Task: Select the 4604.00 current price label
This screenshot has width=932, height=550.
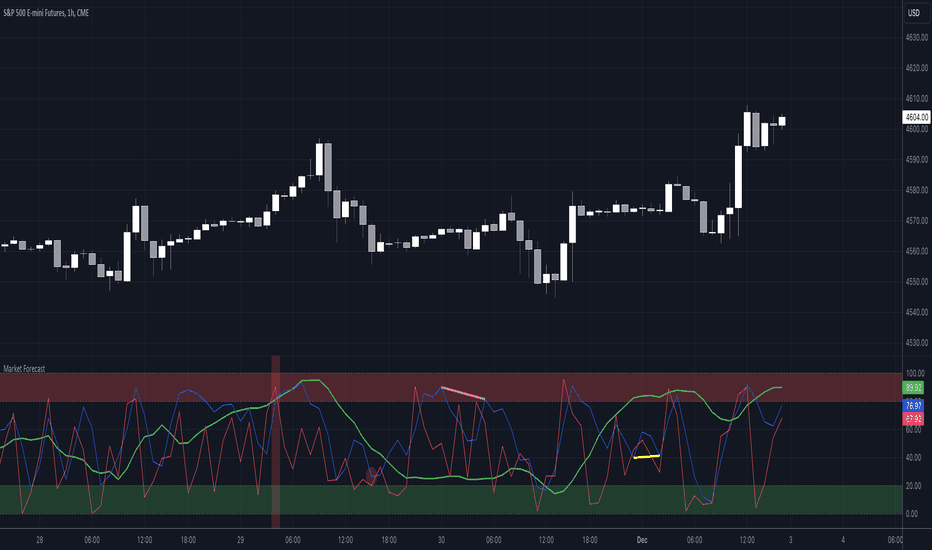Action: pyautogui.click(x=916, y=117)
